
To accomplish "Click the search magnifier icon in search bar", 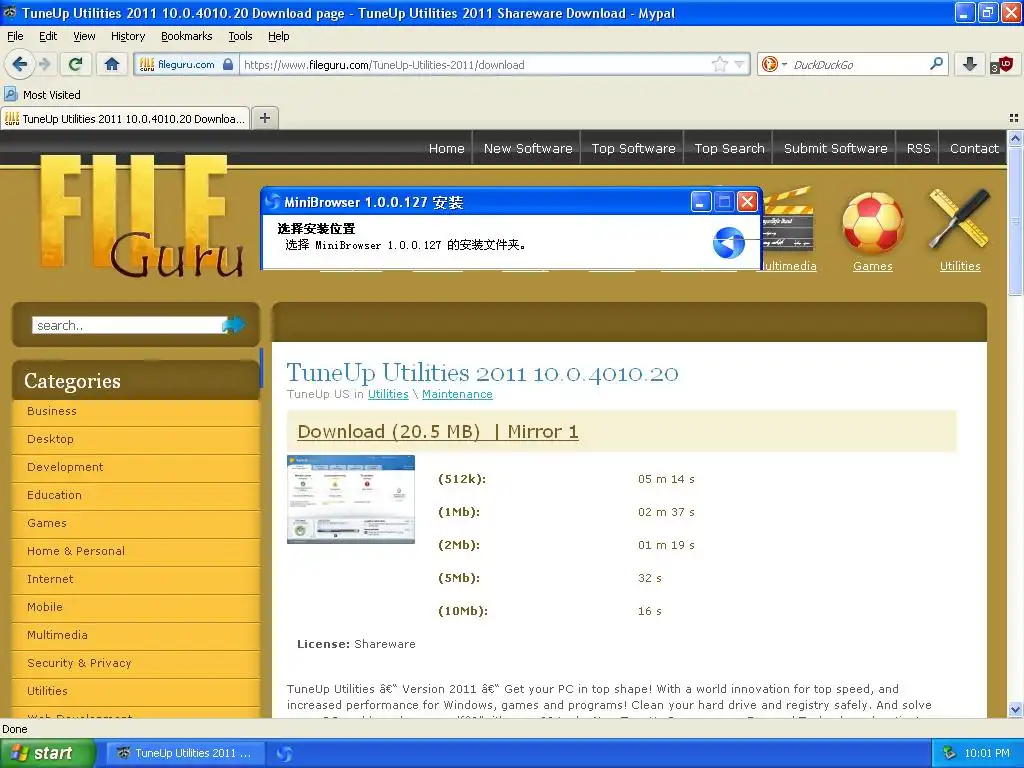I will pos(936,64).
